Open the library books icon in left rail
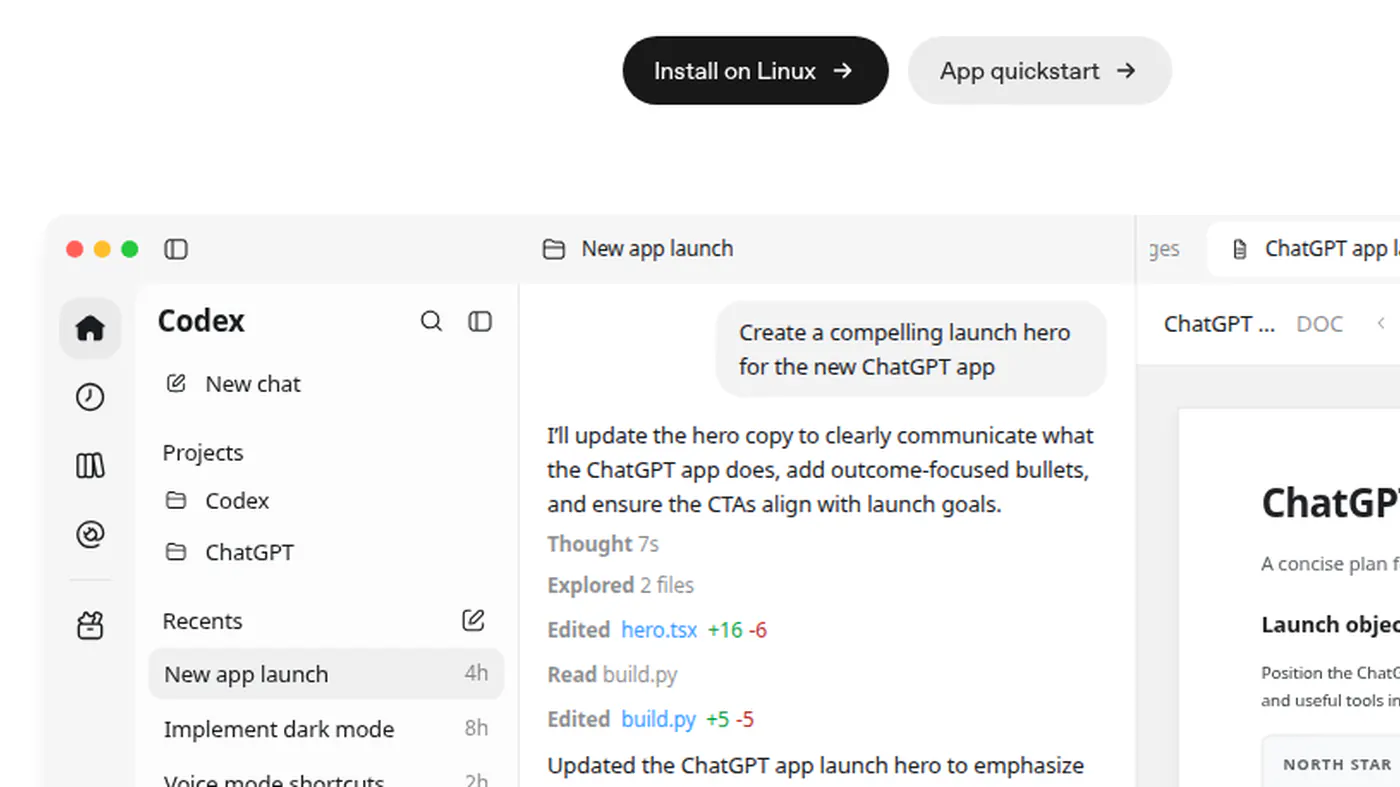Viewport: 1400px width, 787px height. [90, 466]
